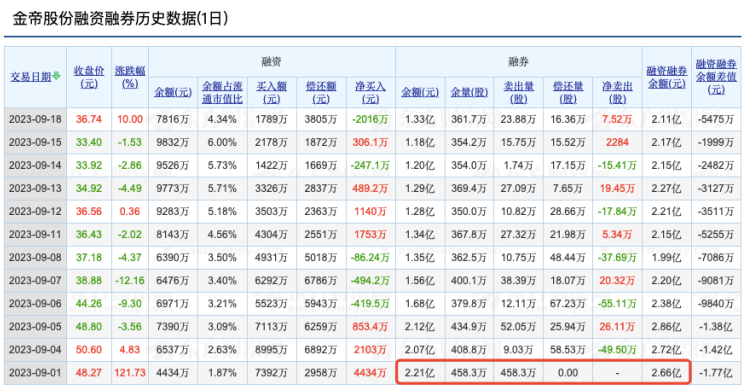This screenshot has height=391, width=747.
Task: Select the 2023-09-08 date cell
Action: point(35,257)
